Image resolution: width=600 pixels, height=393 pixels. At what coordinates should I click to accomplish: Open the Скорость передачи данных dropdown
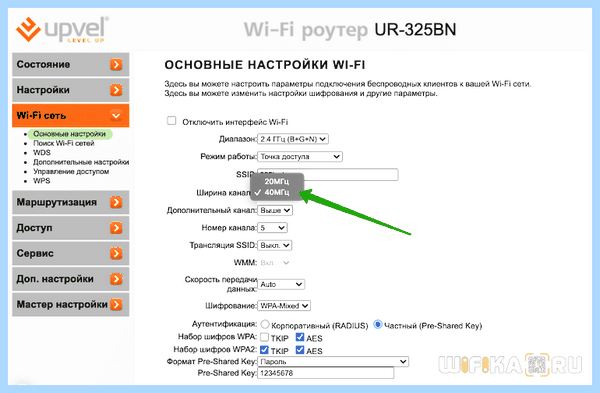(281, 284)
